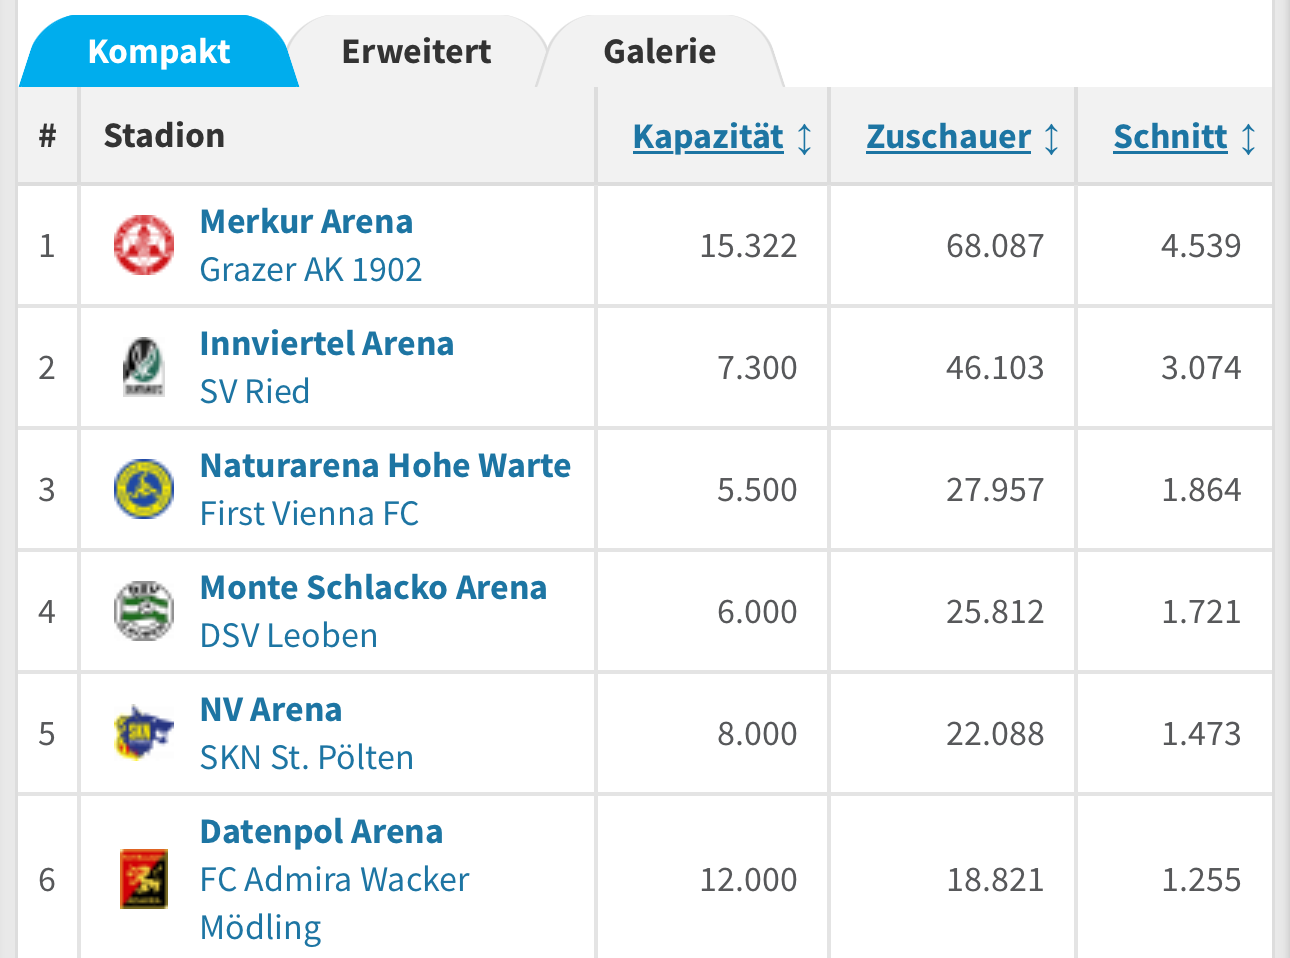Sort table by Schnitt header link
The image size is (1290, 958).
(1170, 137)
